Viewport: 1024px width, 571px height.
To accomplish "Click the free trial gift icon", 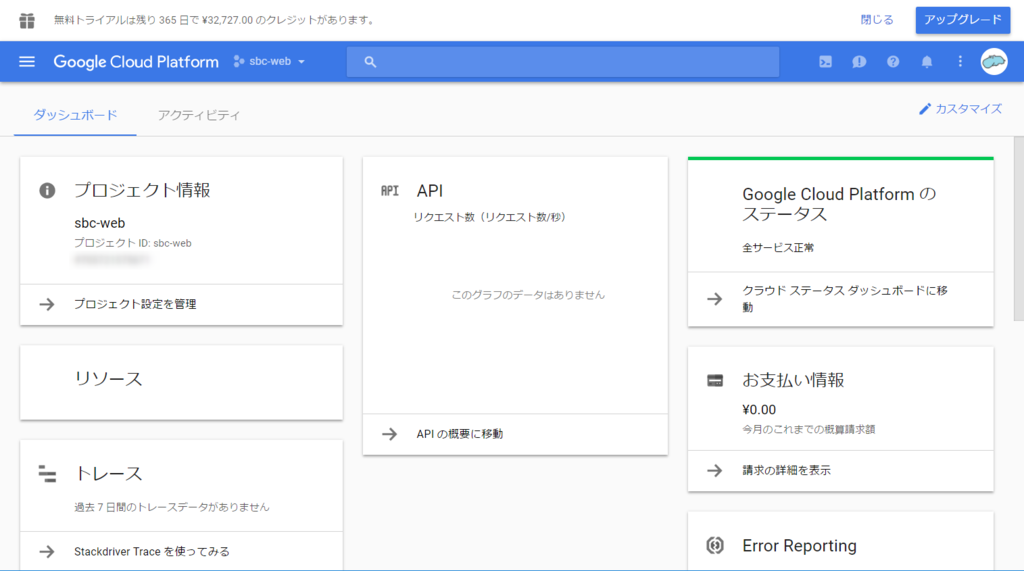I will (x=27, y=20).
